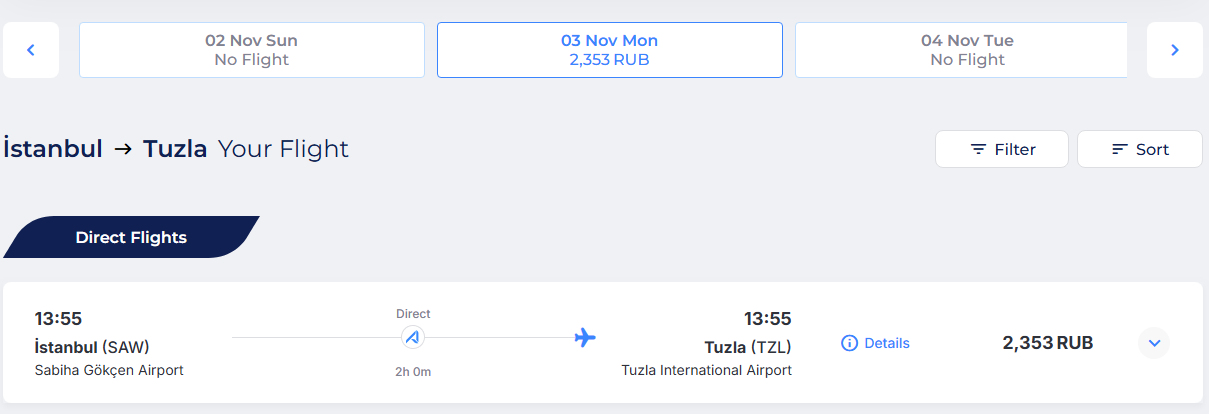Click the İstanbul (SAW) departure label

click(92, 347)
